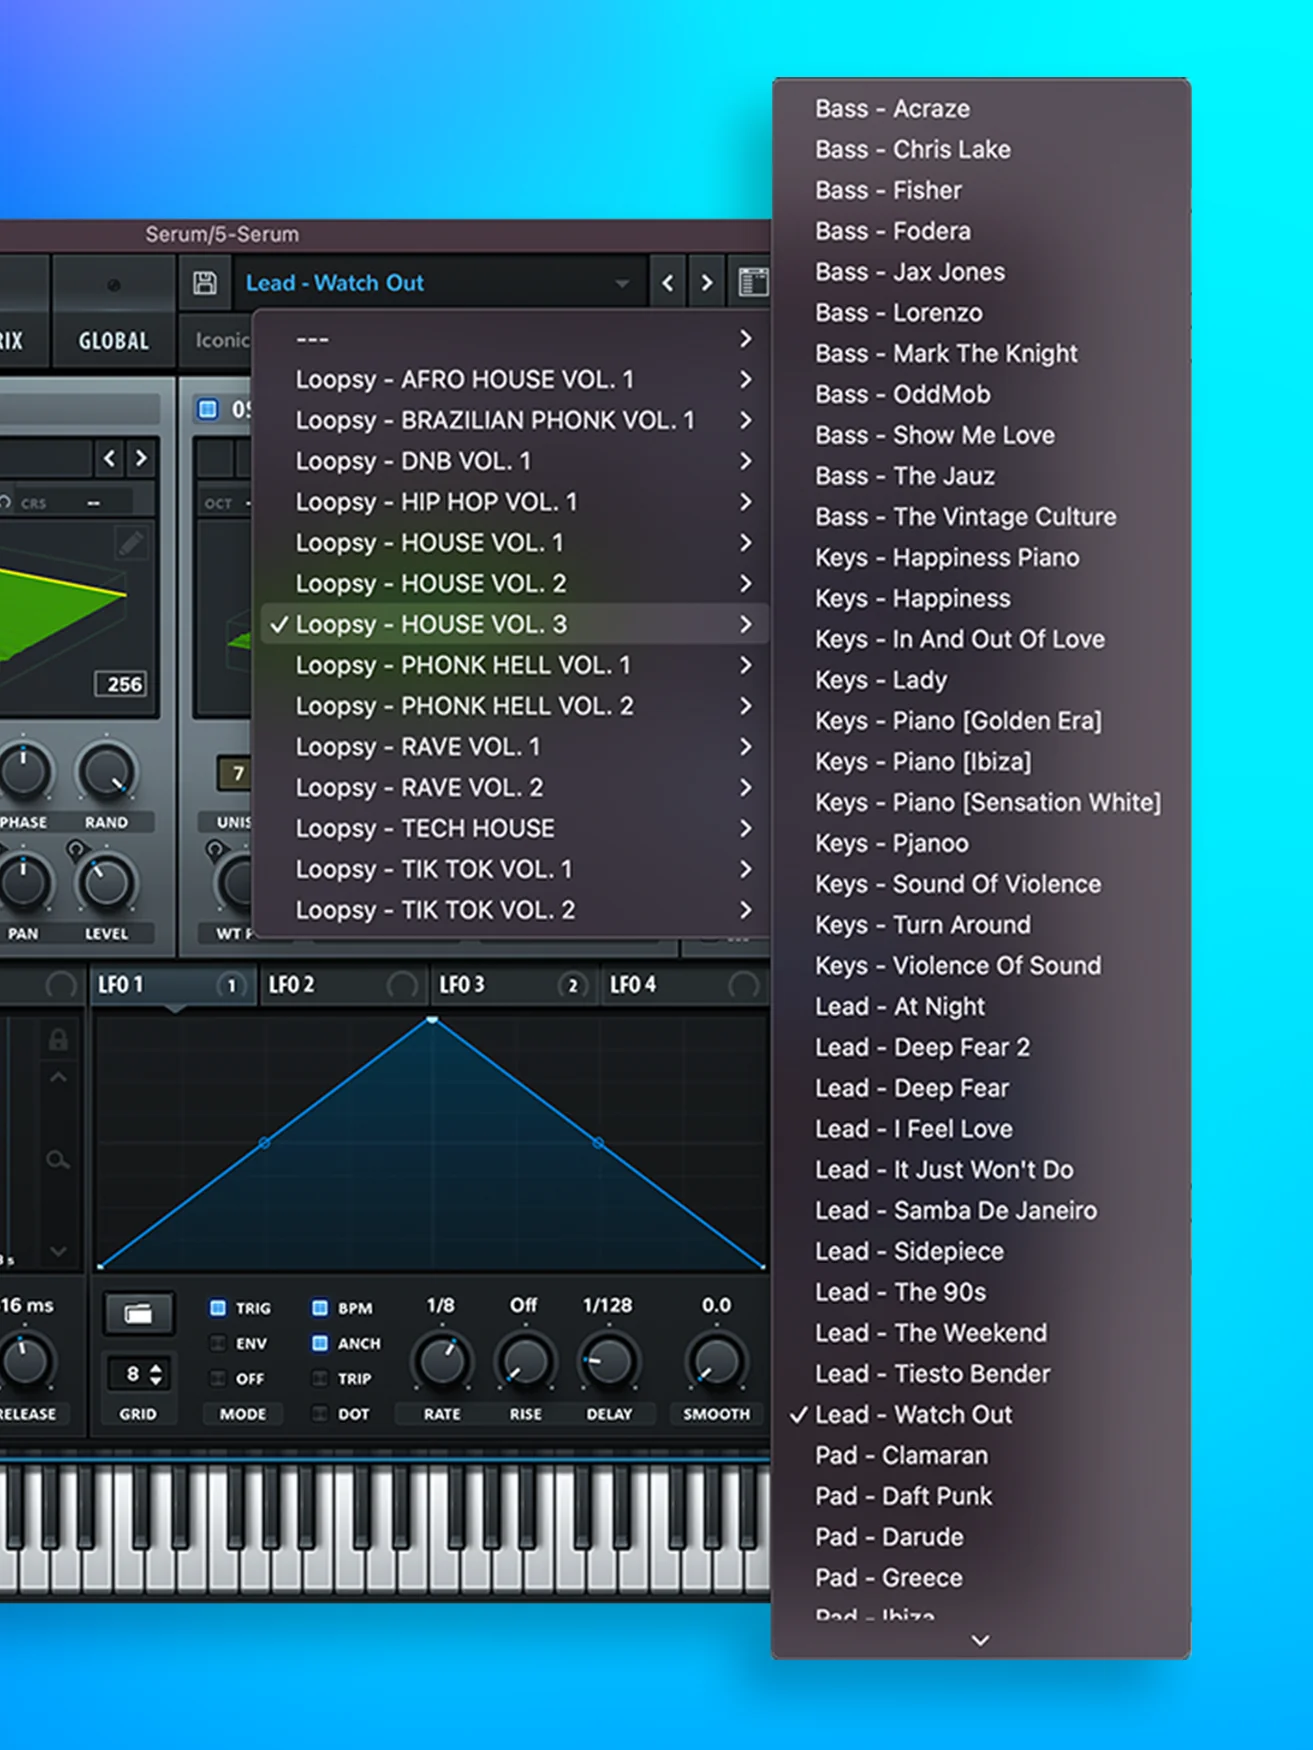Viewport: 1313px width, 1750px height.
Task: Select preset Lead - Samba De Janeiro
Action: [981, 1210]
